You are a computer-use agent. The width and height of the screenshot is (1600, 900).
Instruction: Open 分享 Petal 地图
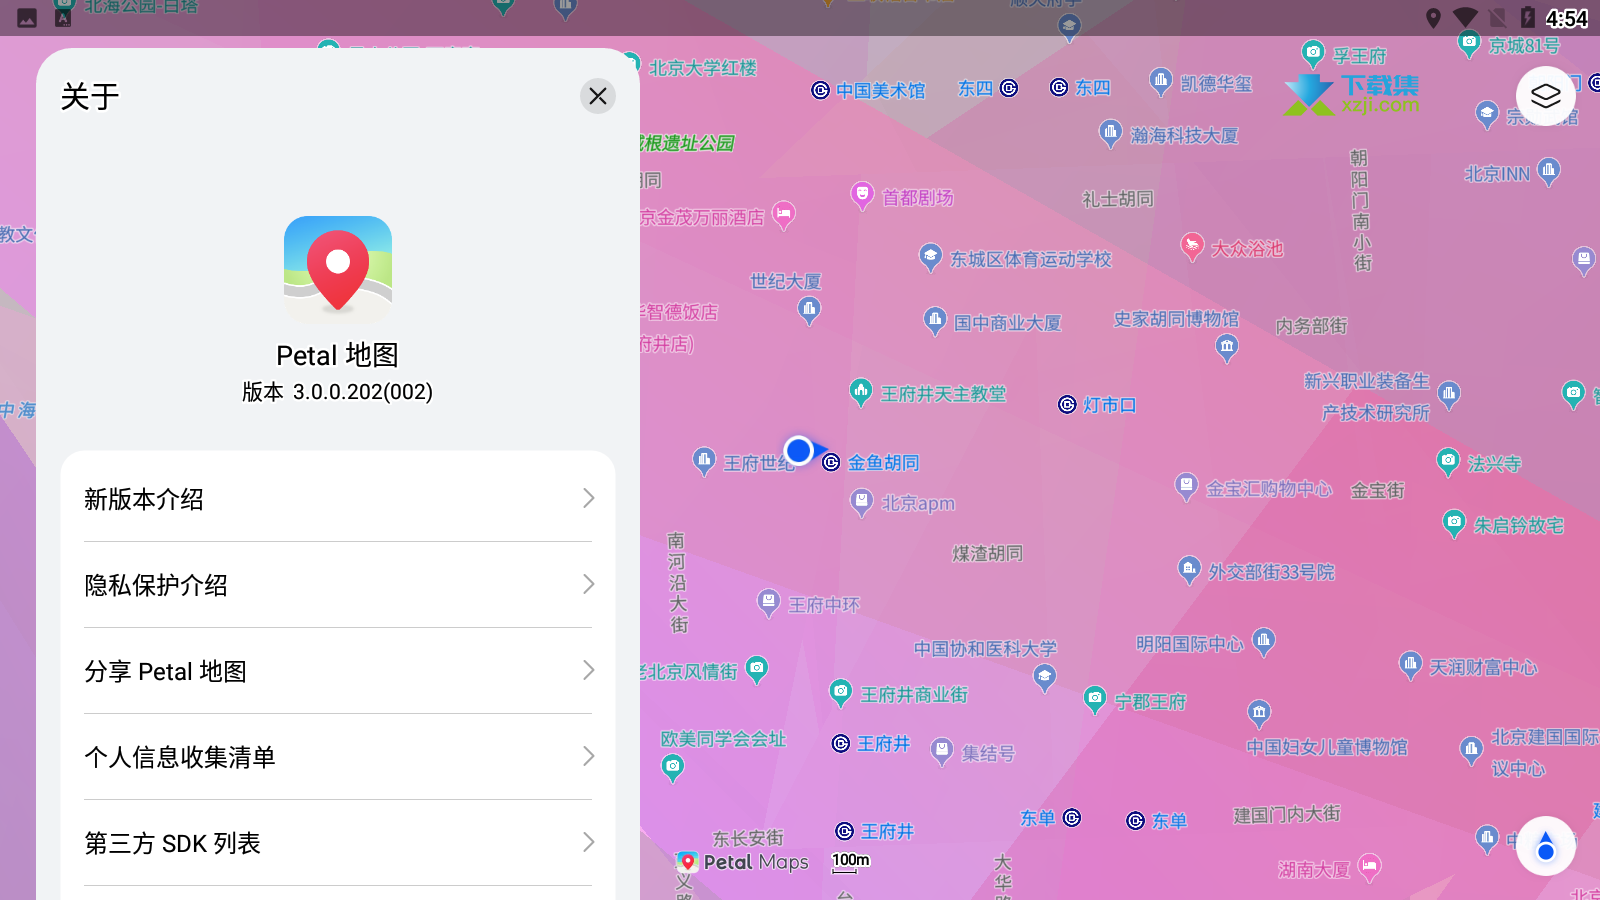[x=338, y=671]
